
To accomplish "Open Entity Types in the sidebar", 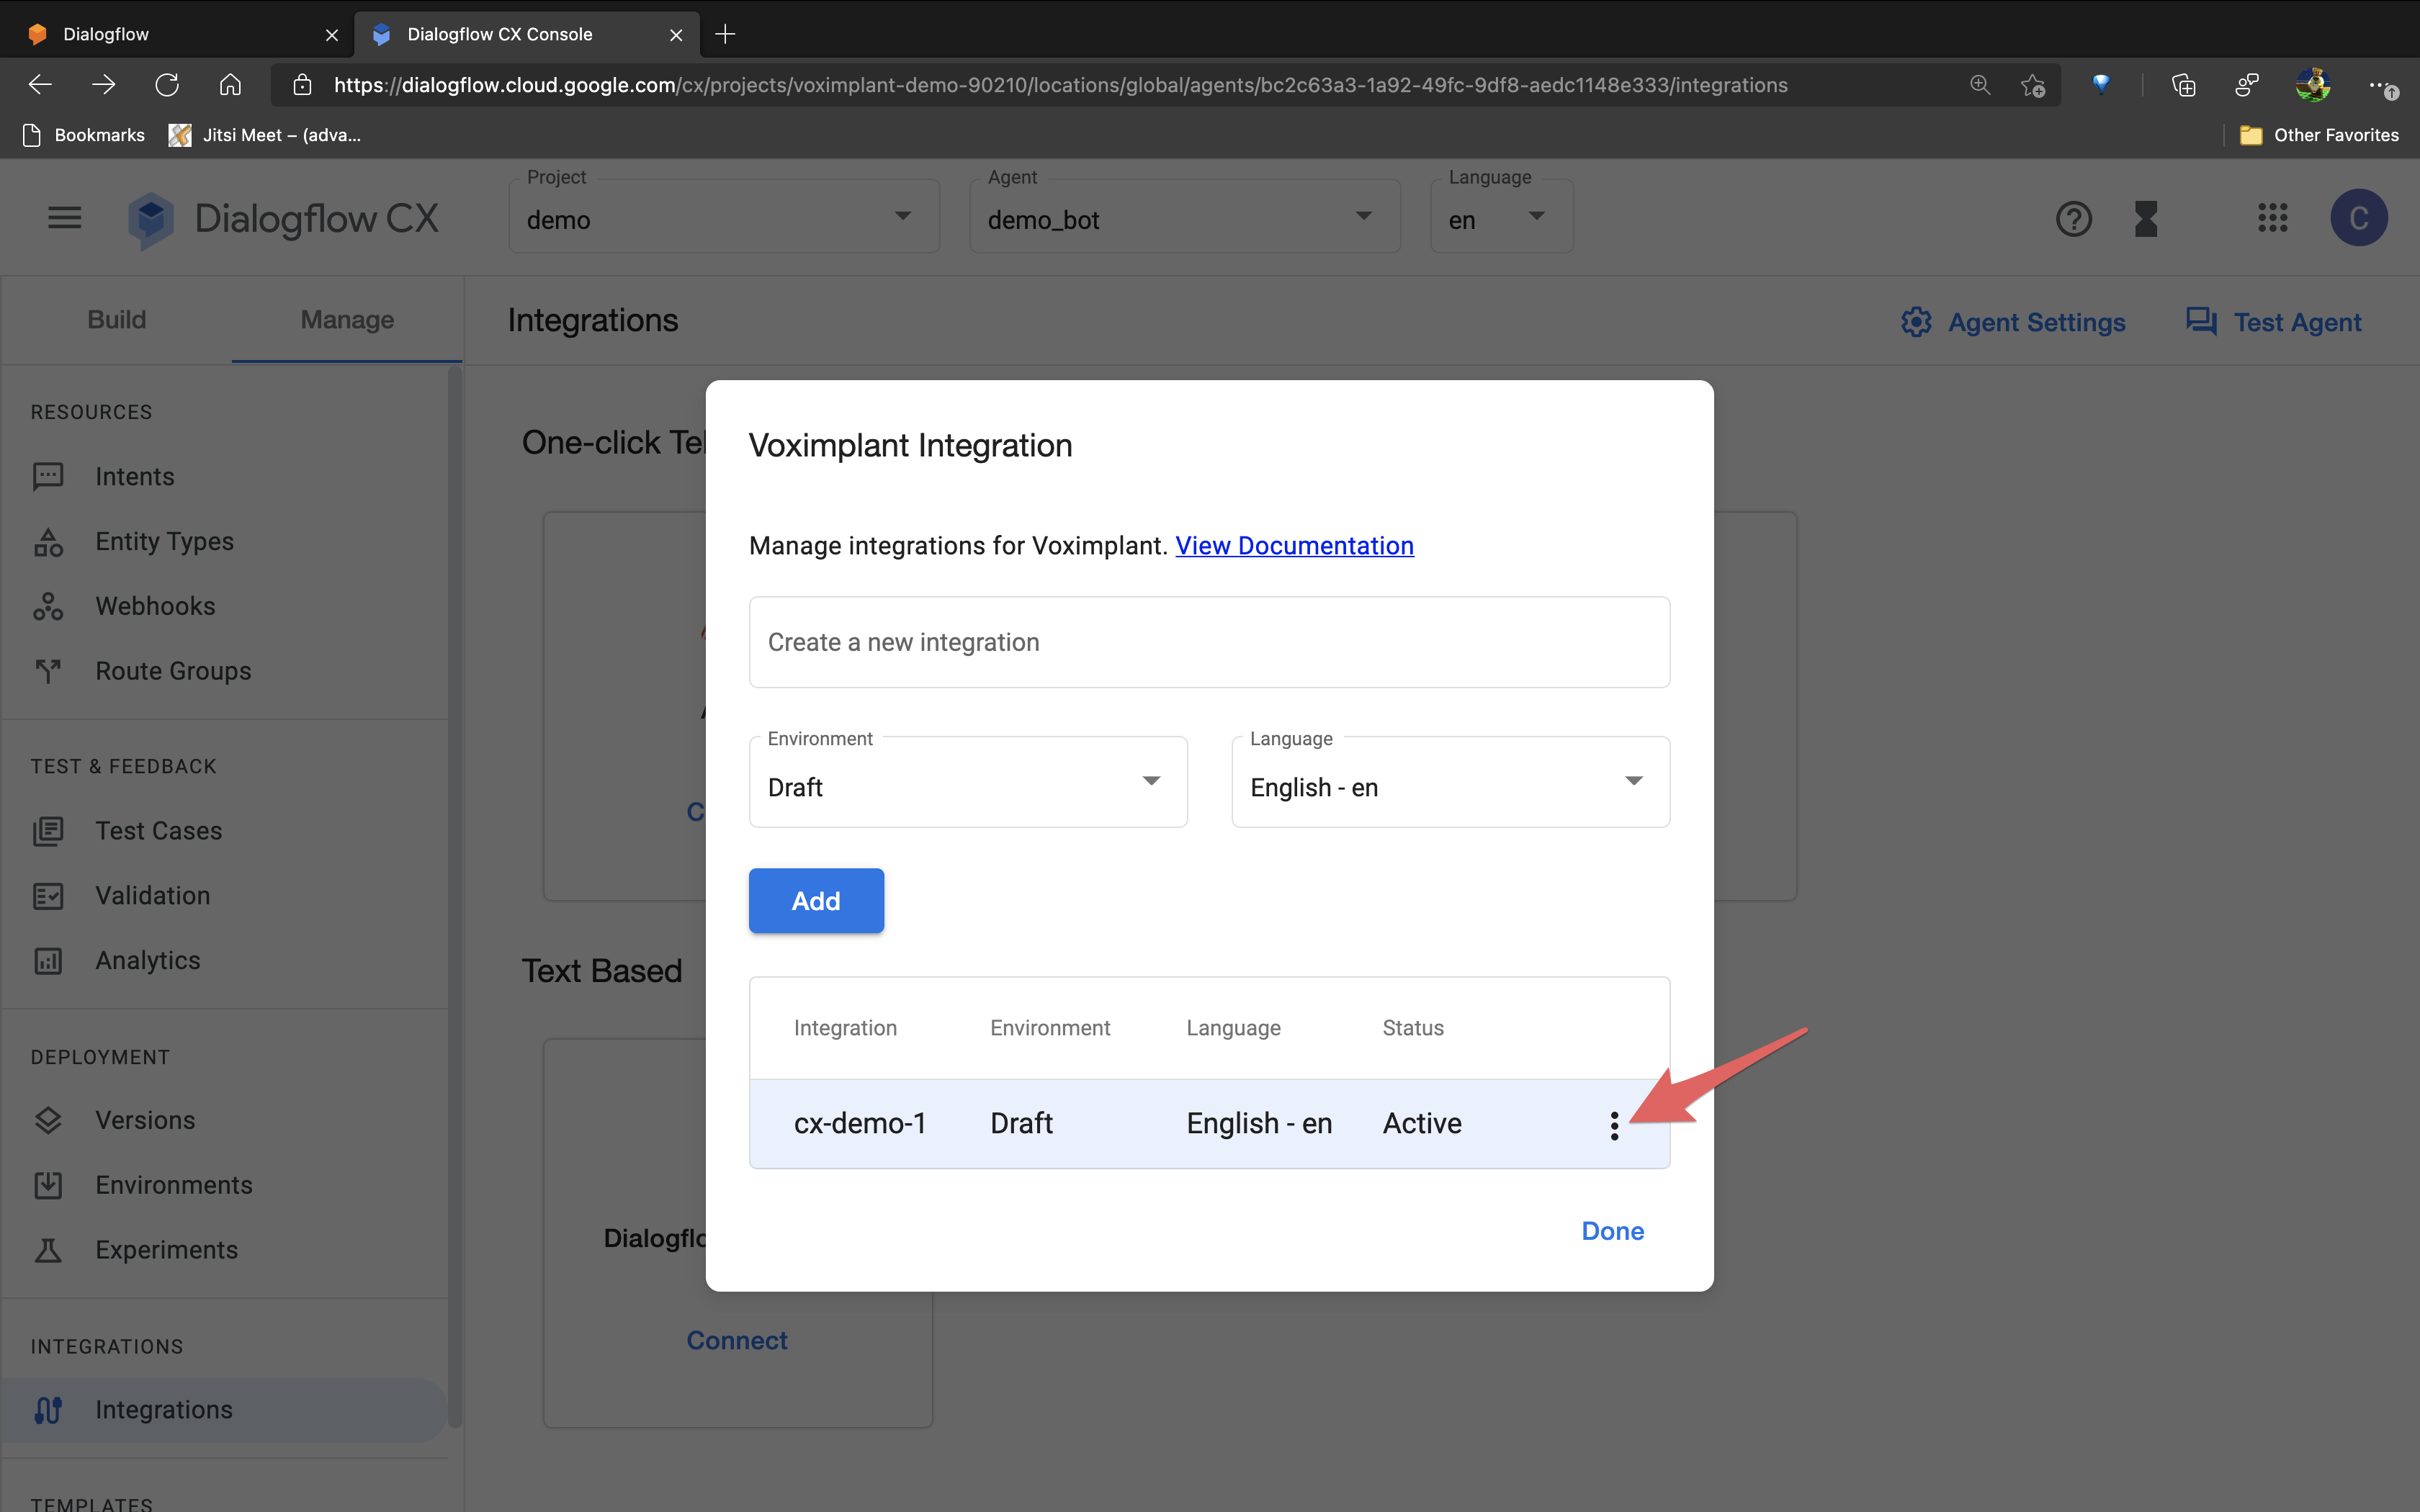I will point(164,541).
